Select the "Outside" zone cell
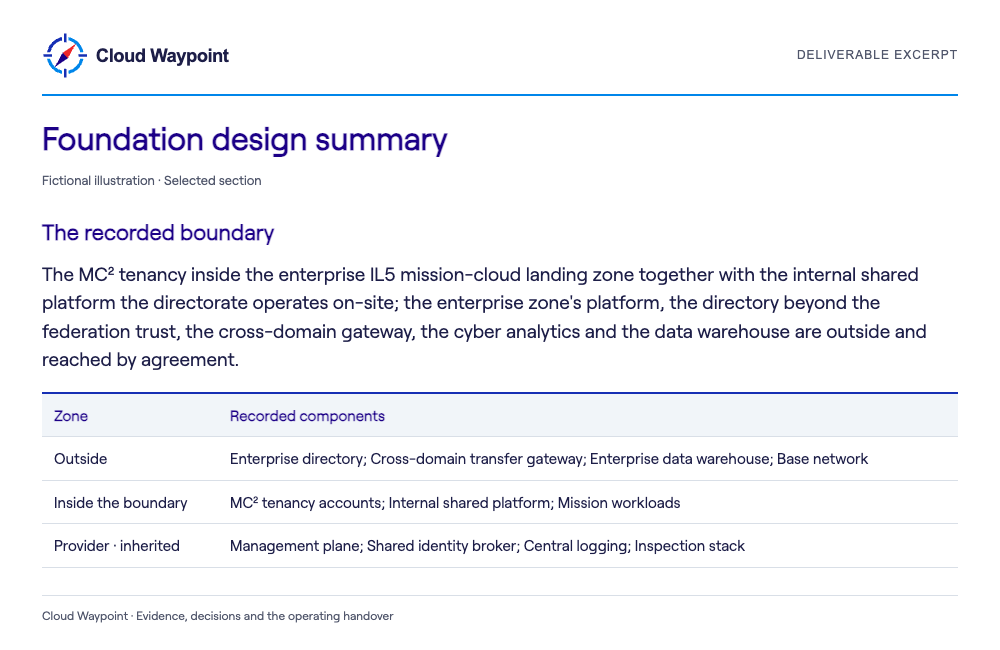Viewport: 1000px width, 650px height. point(80,459)
